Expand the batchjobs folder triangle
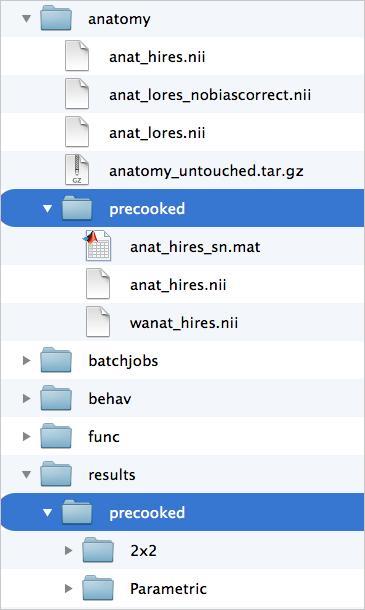This screenshot has height=610, width=365. (26, 360)
